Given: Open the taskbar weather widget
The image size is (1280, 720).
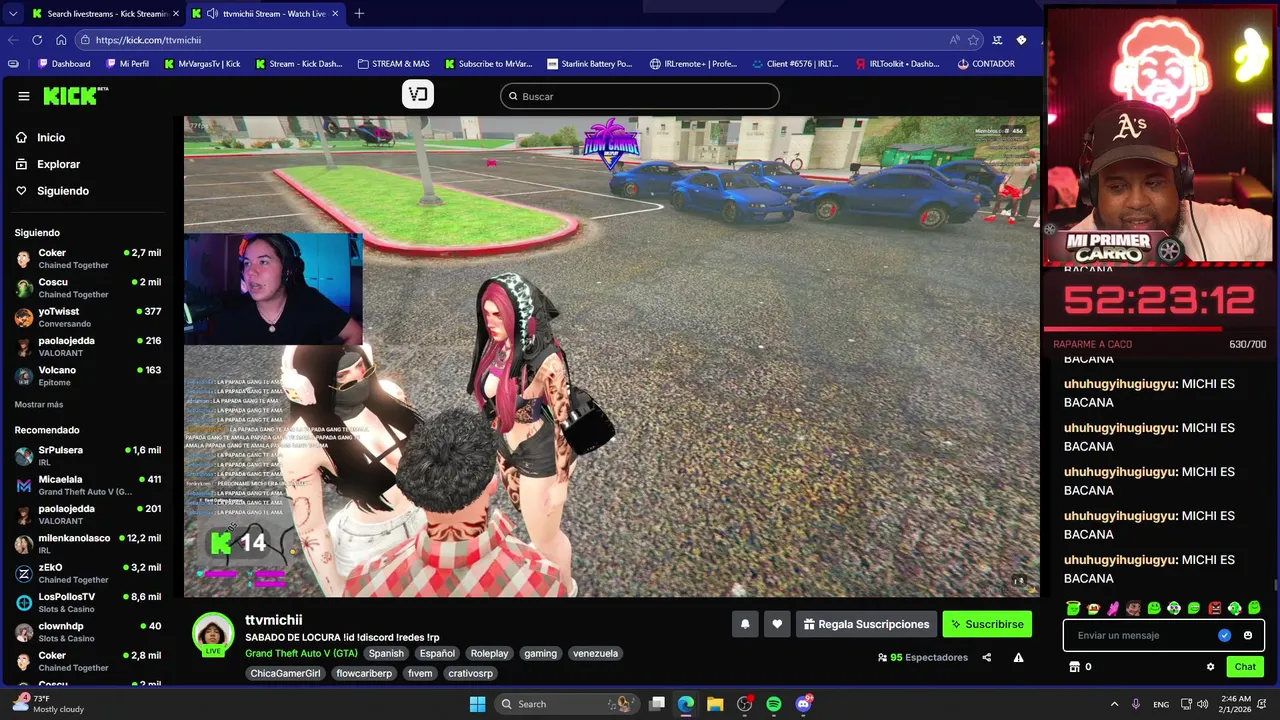Looking at the screenshot, I should click(48, 703).
